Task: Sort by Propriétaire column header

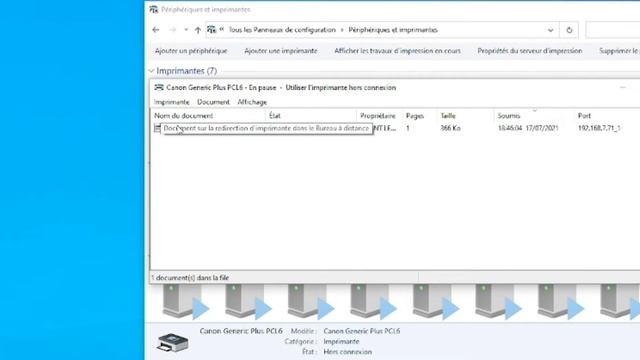Action: coord(379,116)
